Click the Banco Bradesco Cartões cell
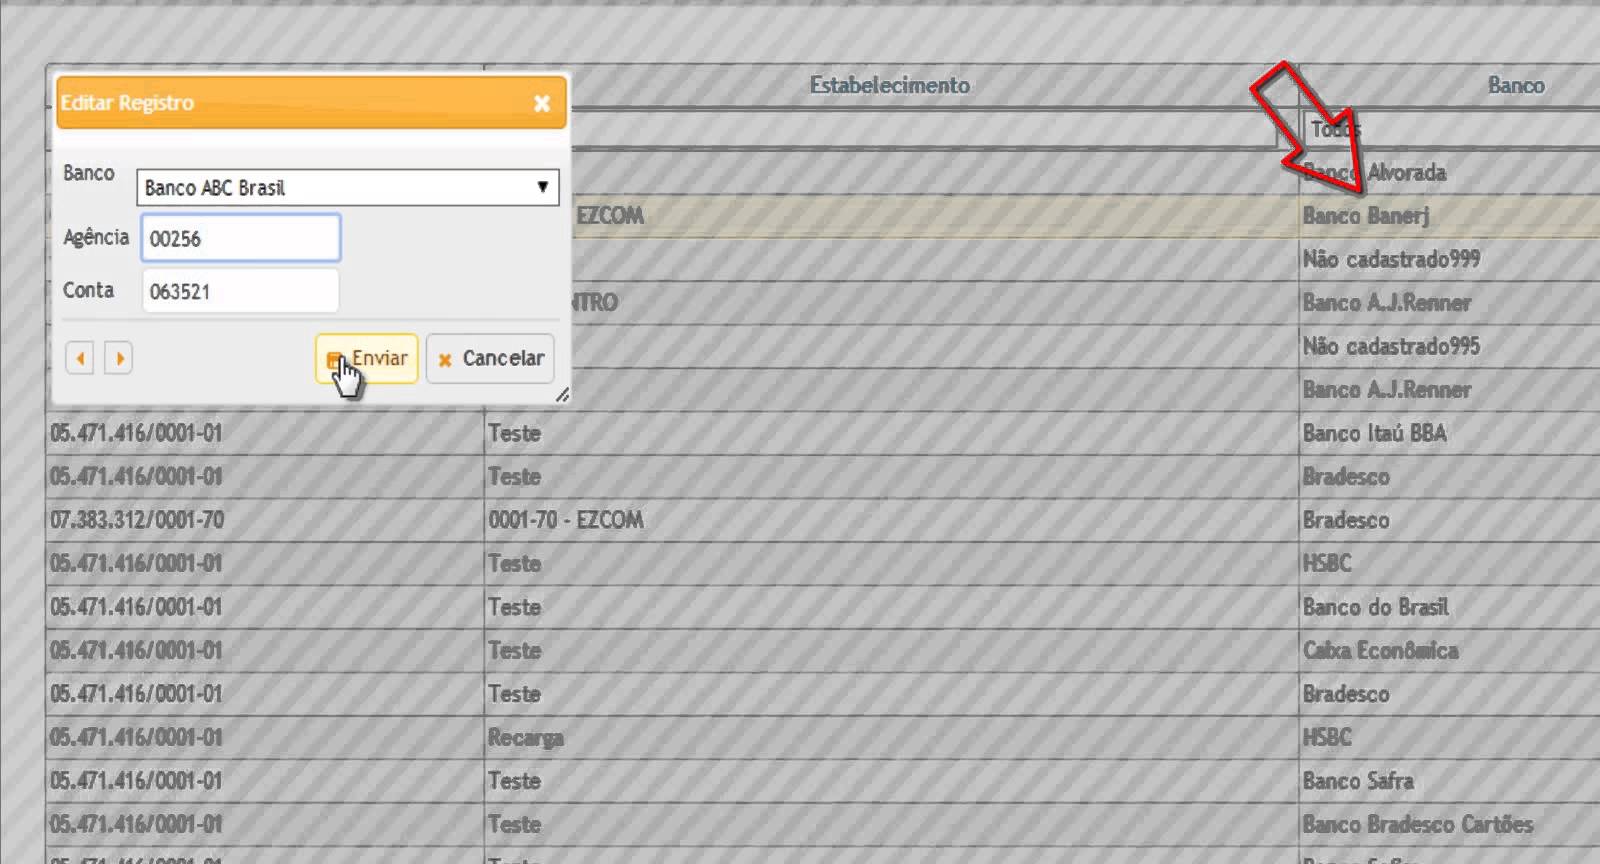1600x864 pixels. tap(1417, 825)
